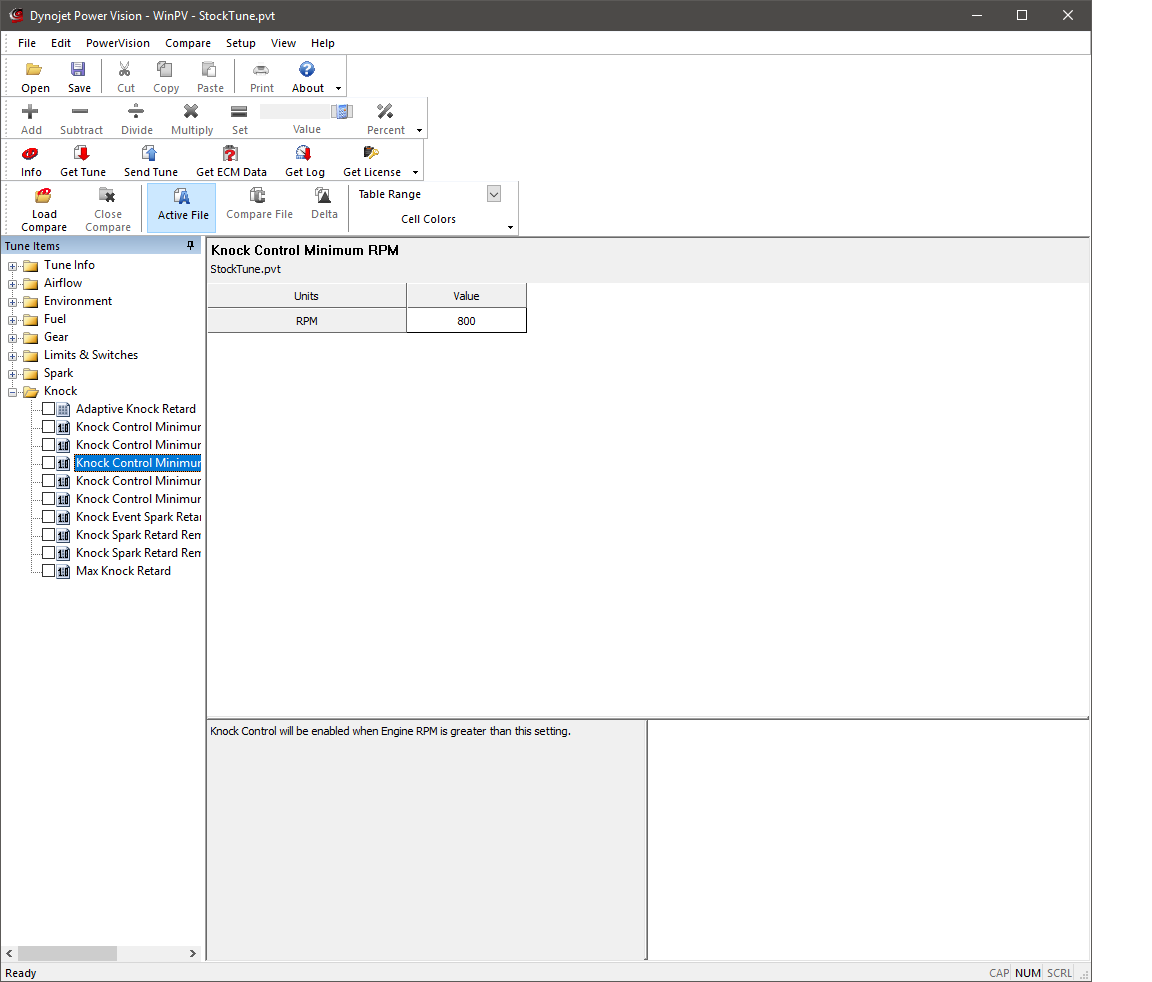Click the Tune Items horizontal scrollbar thumb
Image resolution: width=1152 pixels, height=982 pixels.
(x=67, y=954)
